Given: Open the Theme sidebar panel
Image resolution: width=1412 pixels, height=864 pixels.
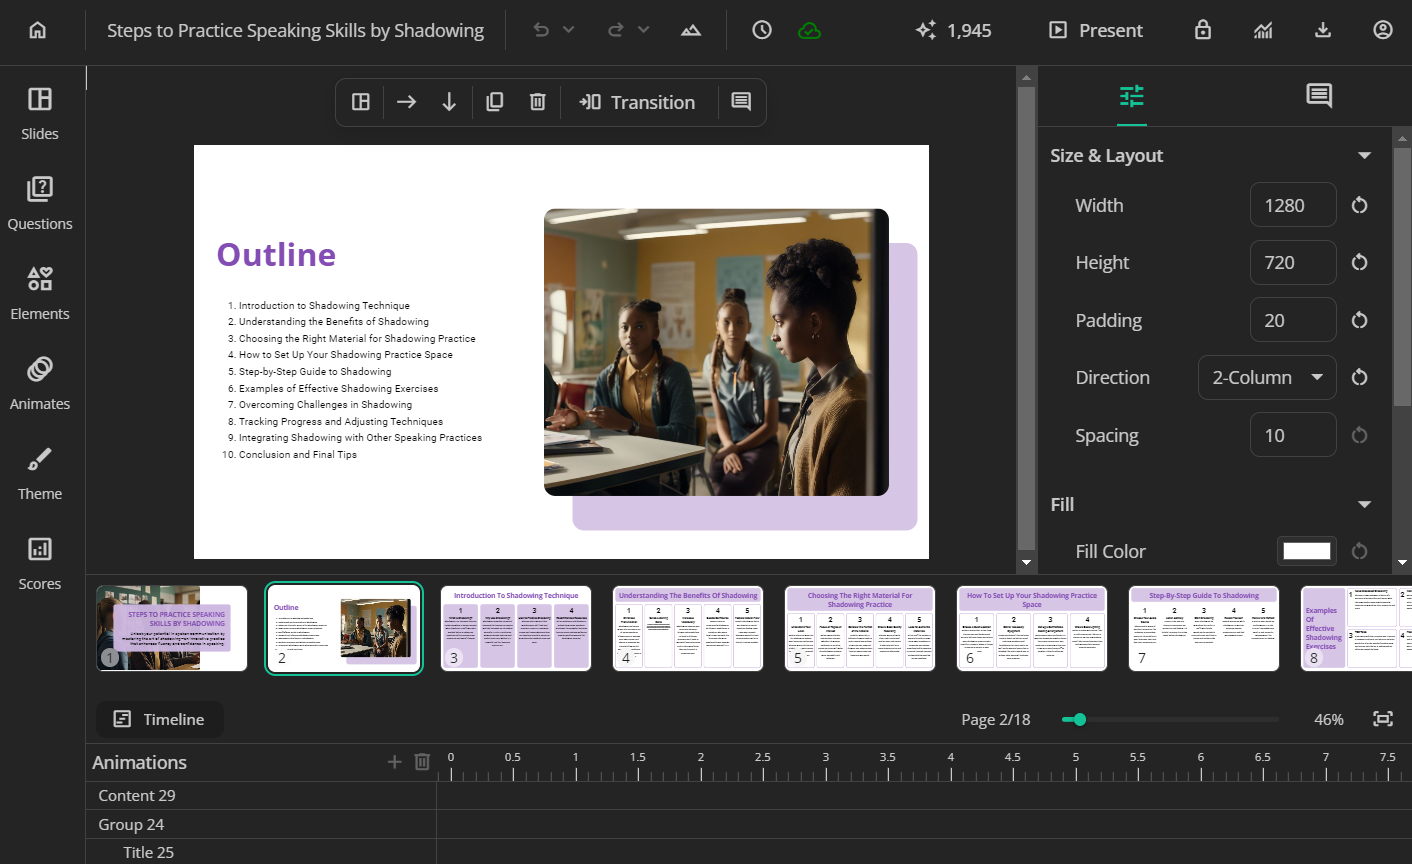Looking at the screenshot, I should (x=40, y=473).
